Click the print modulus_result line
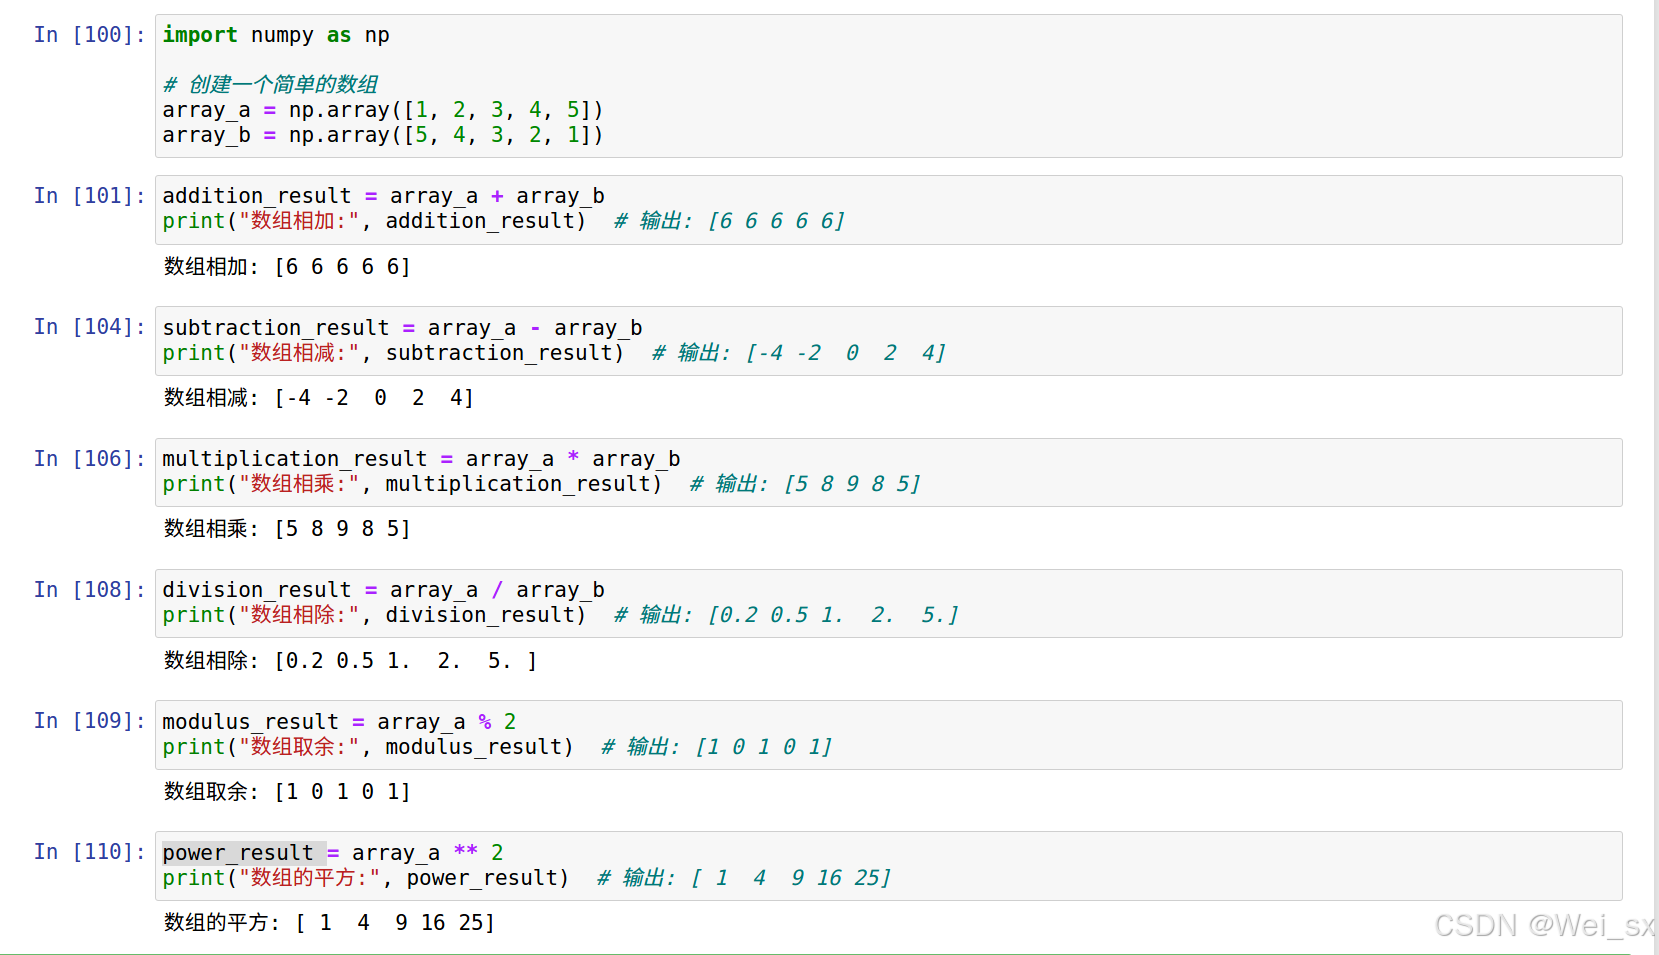The width and height of the screenshot is (1659, 955). pos(498,747)
